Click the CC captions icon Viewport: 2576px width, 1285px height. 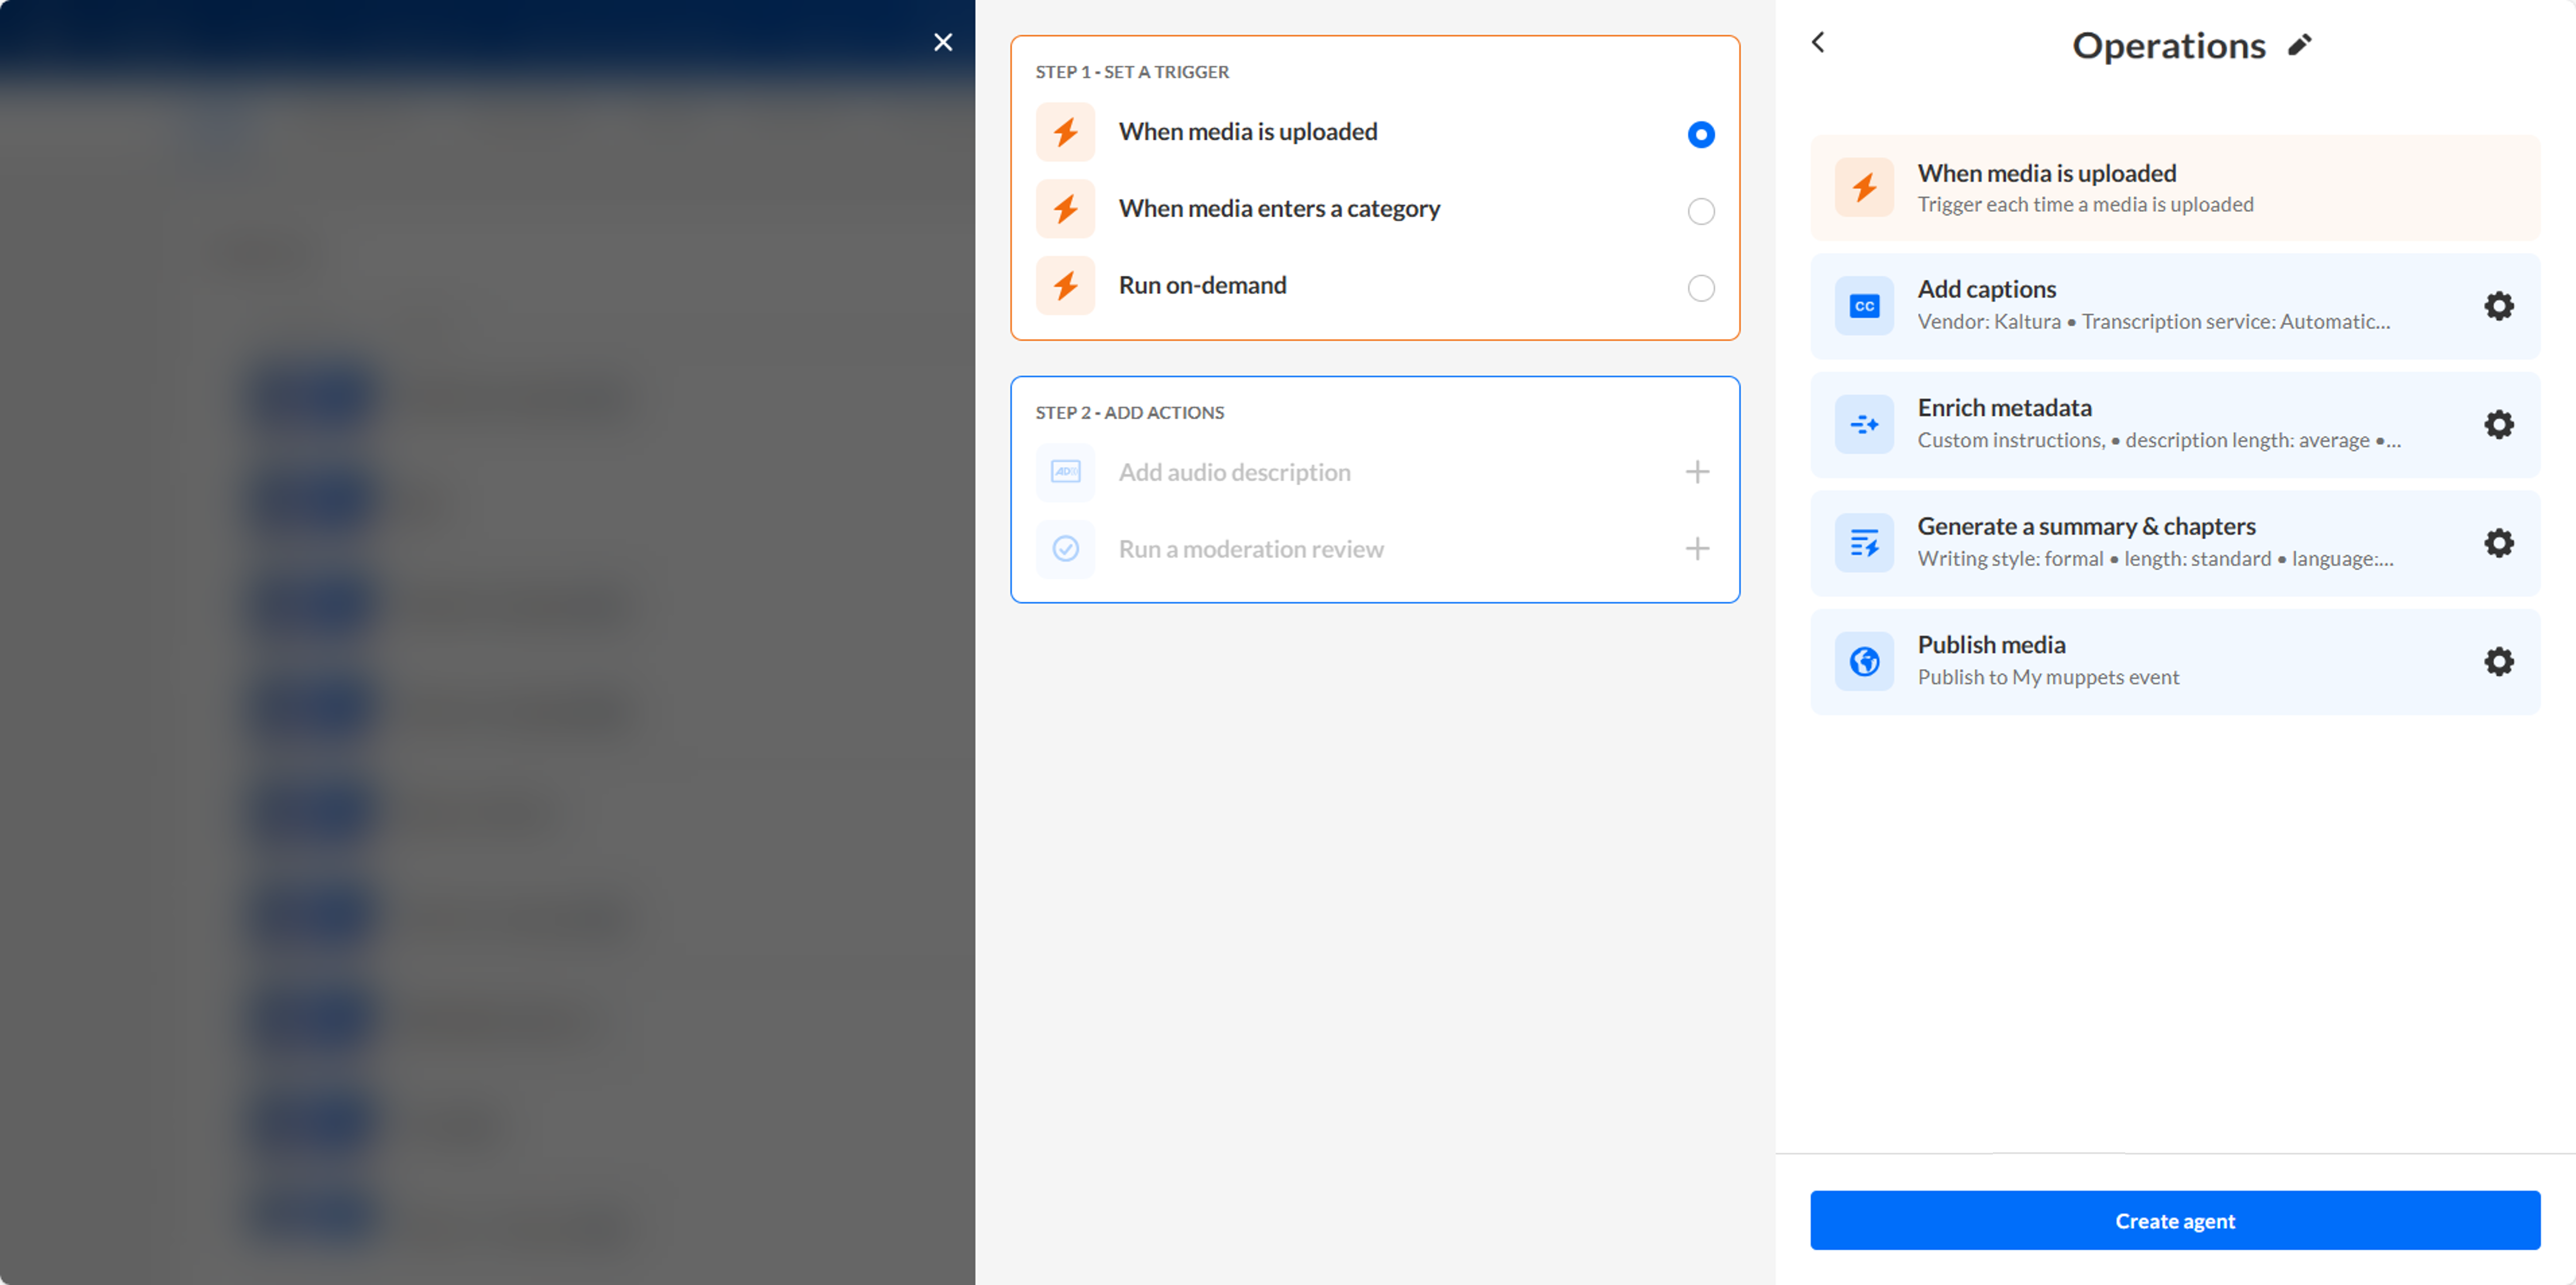click(1863, 306)
